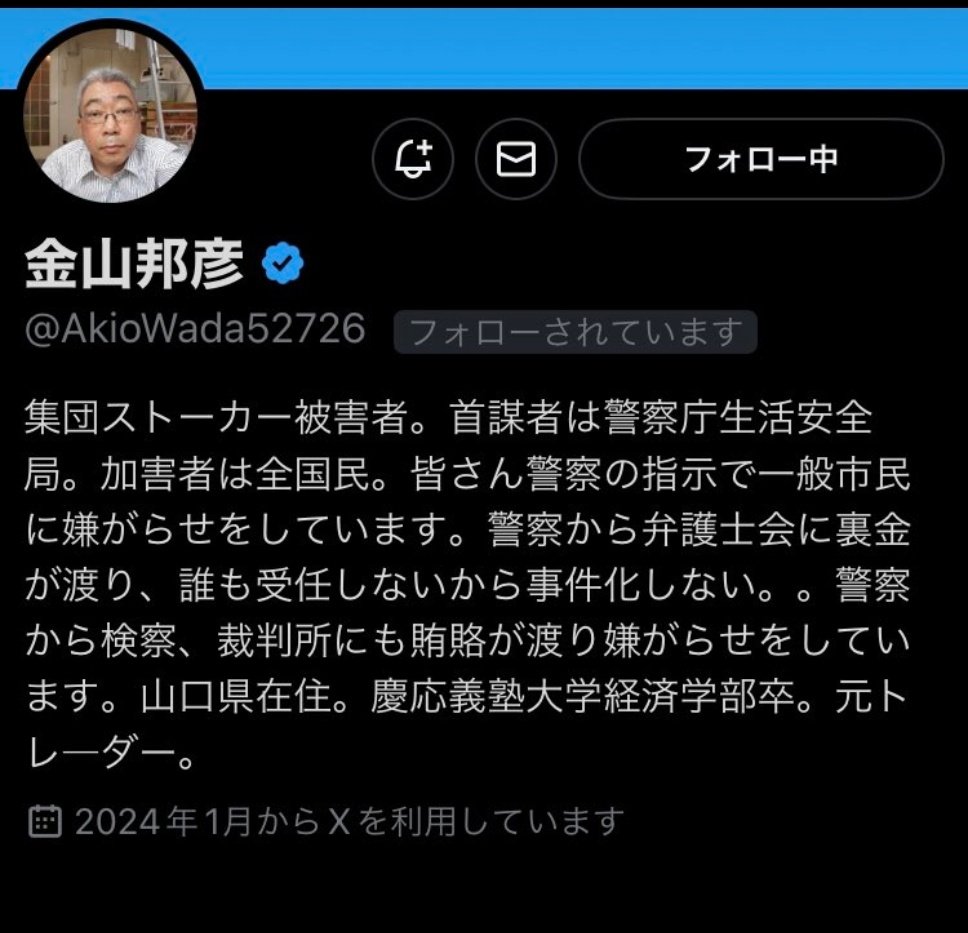Viewport: 968px width, 933px height.
Task: Tap the 2024年1月からXを利用しています text
Action: point(349,822)
